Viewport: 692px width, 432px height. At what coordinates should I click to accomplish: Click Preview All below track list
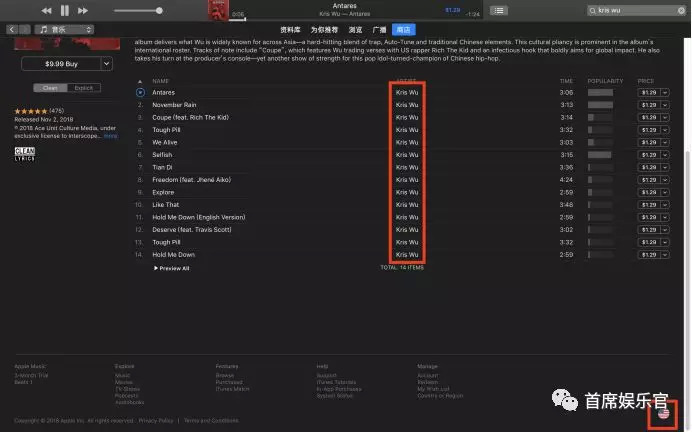tap(171, 268)
